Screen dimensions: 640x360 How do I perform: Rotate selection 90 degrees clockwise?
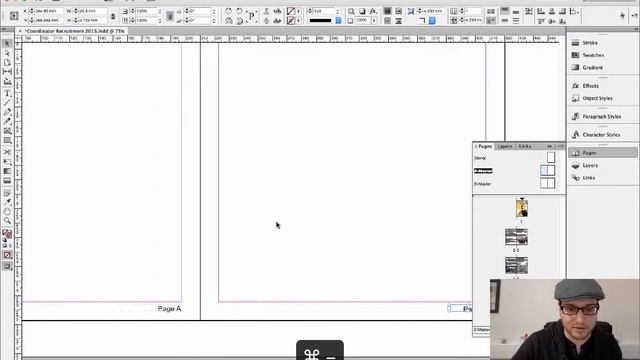tap(229, 11)
